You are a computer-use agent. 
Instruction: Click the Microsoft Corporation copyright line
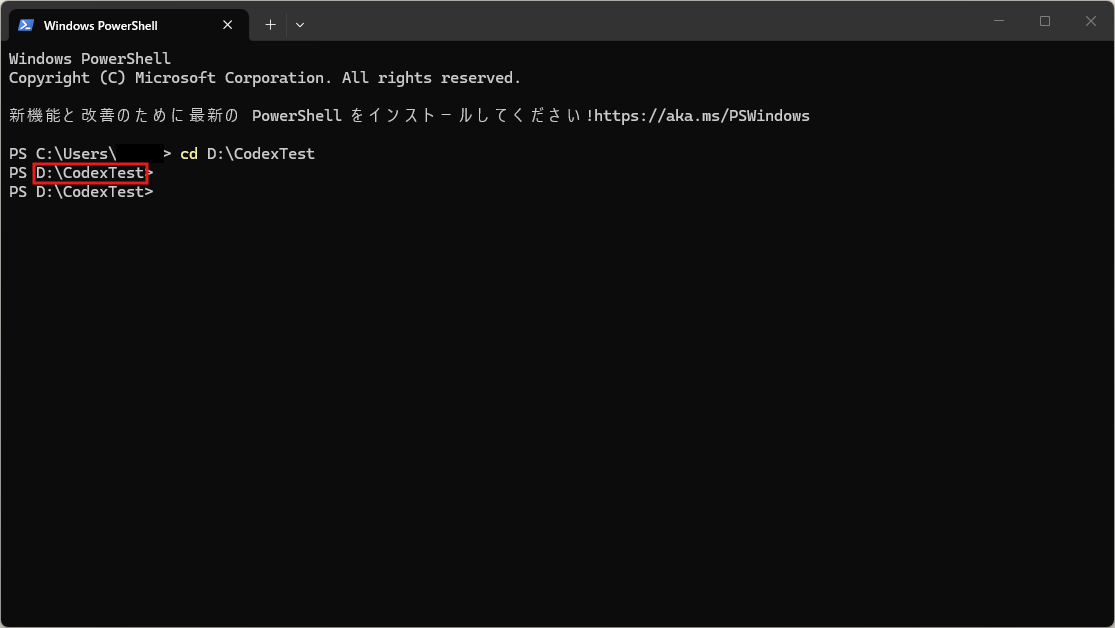tap(265, 78)
